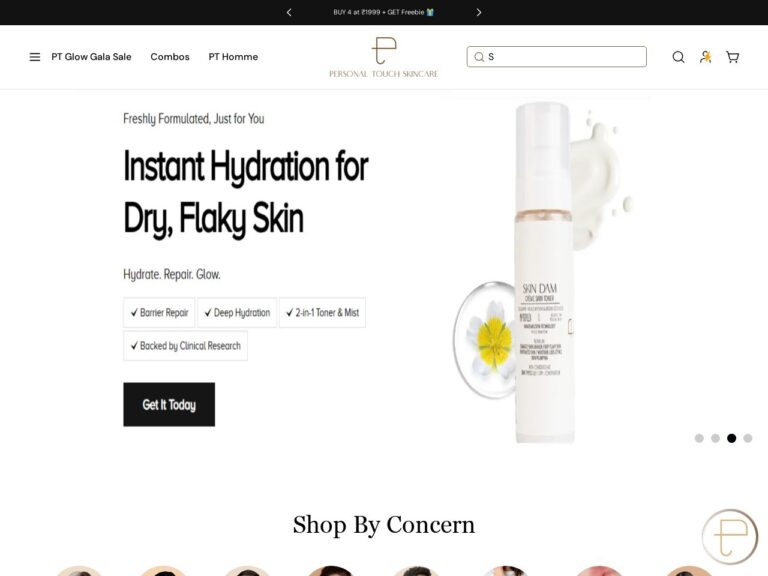The height and width of the screenshot is (576, 768).
Task: Open the shopping cart icon
Action: click(733, 57)
